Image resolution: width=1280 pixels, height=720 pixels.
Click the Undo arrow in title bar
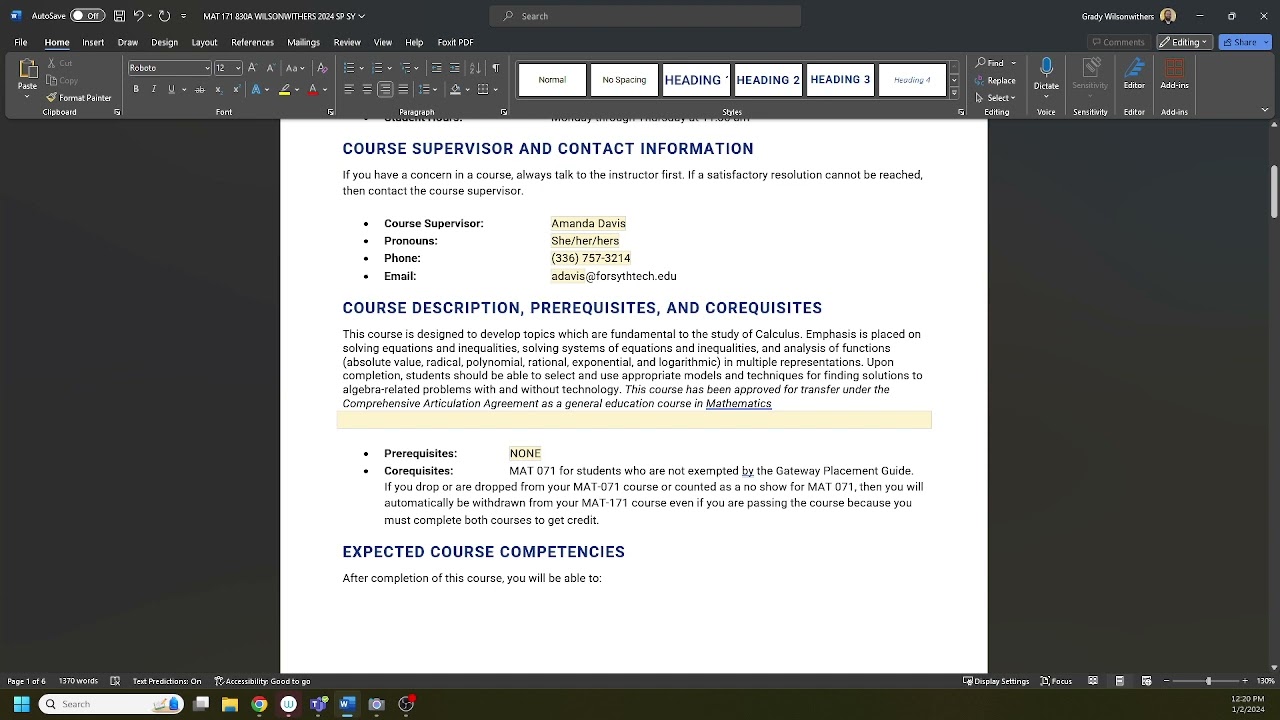[139, 16]
